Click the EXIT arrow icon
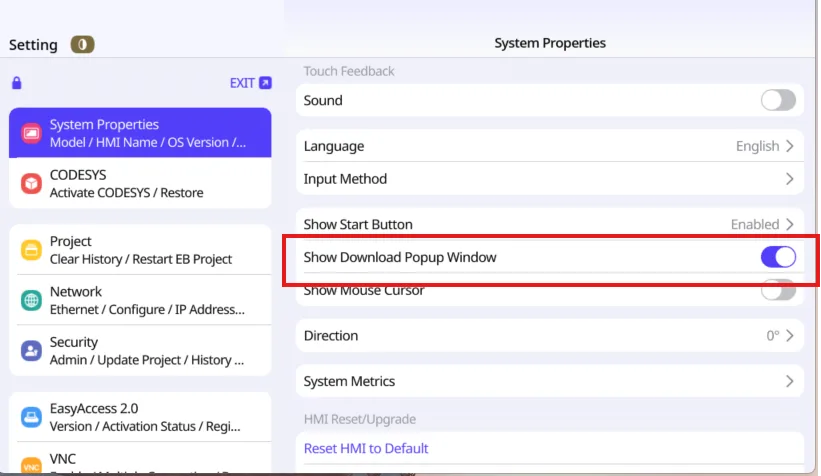The height and width of the screenshot is (476, 821). tap(265, 83)
